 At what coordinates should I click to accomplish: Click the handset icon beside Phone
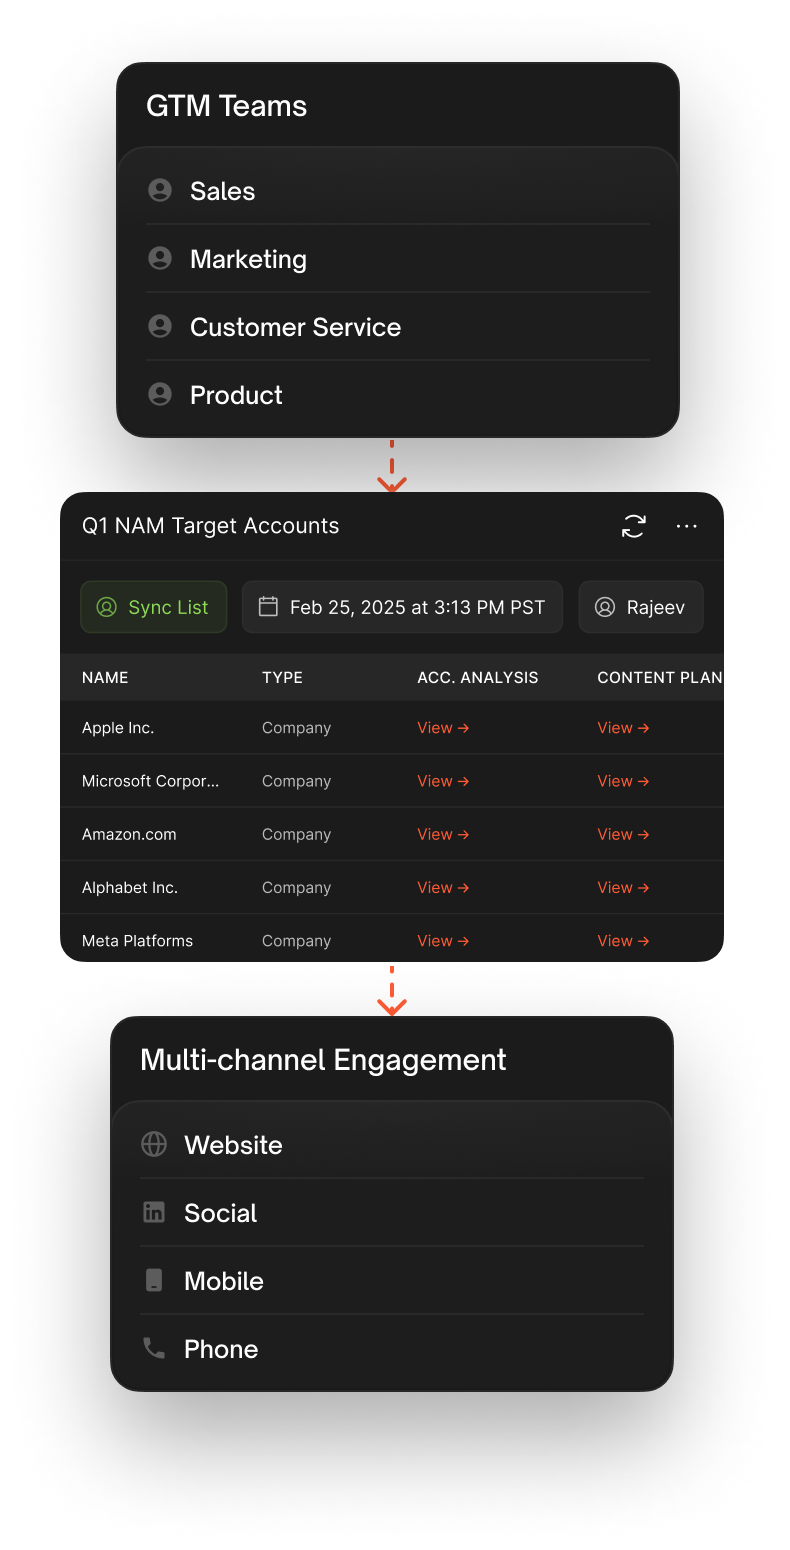154,1348
